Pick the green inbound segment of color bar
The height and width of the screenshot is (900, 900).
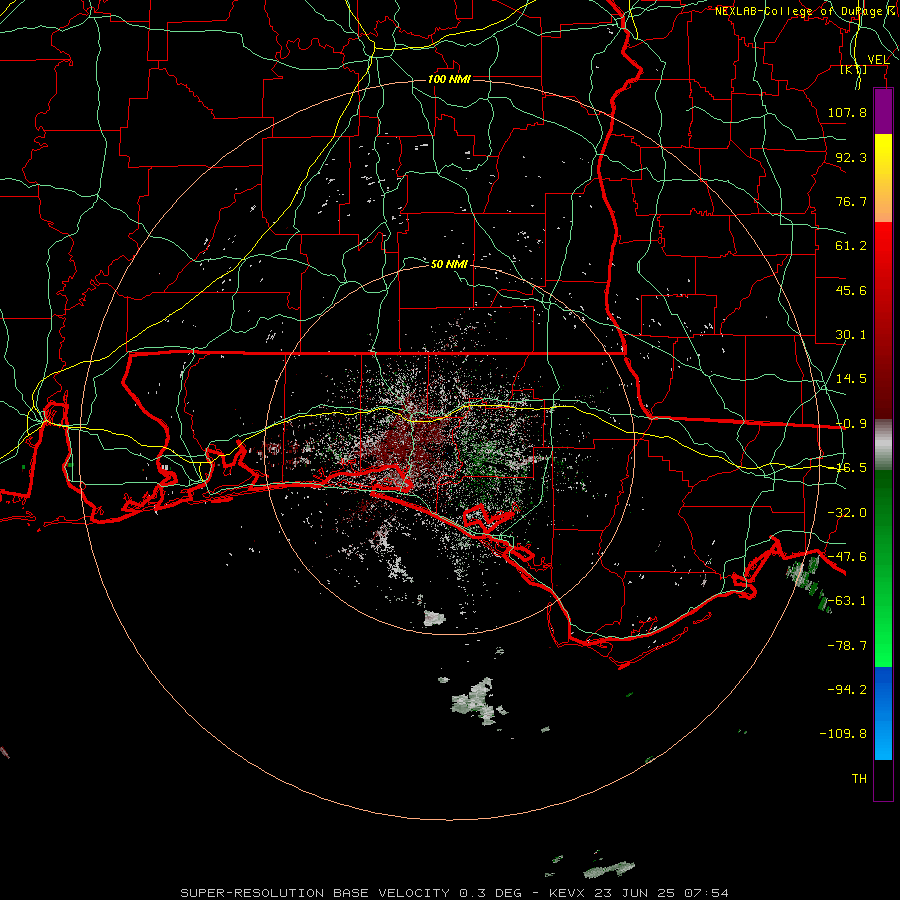[883, 568]
